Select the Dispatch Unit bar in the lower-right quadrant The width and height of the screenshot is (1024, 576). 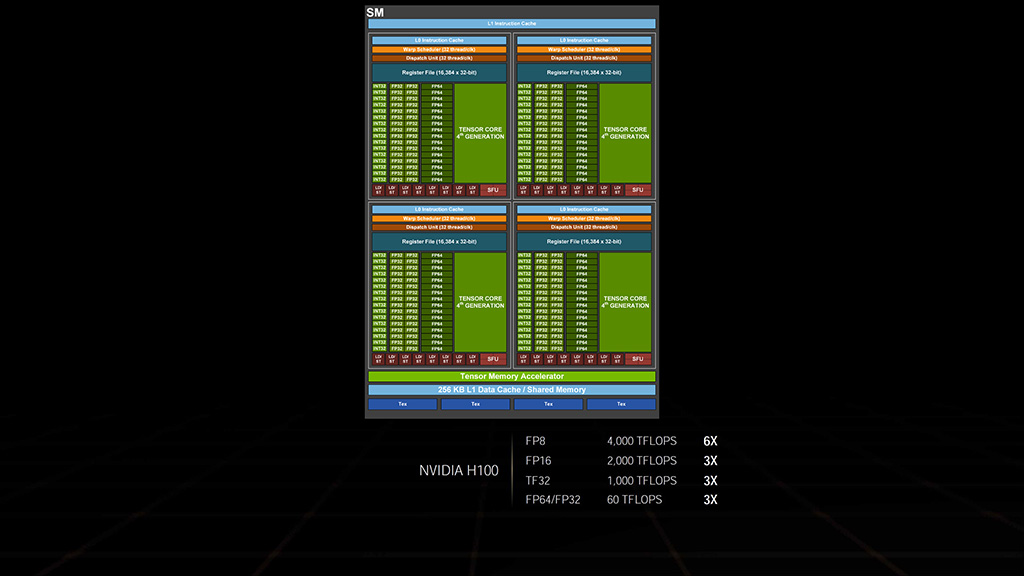[x=584, y=227]
